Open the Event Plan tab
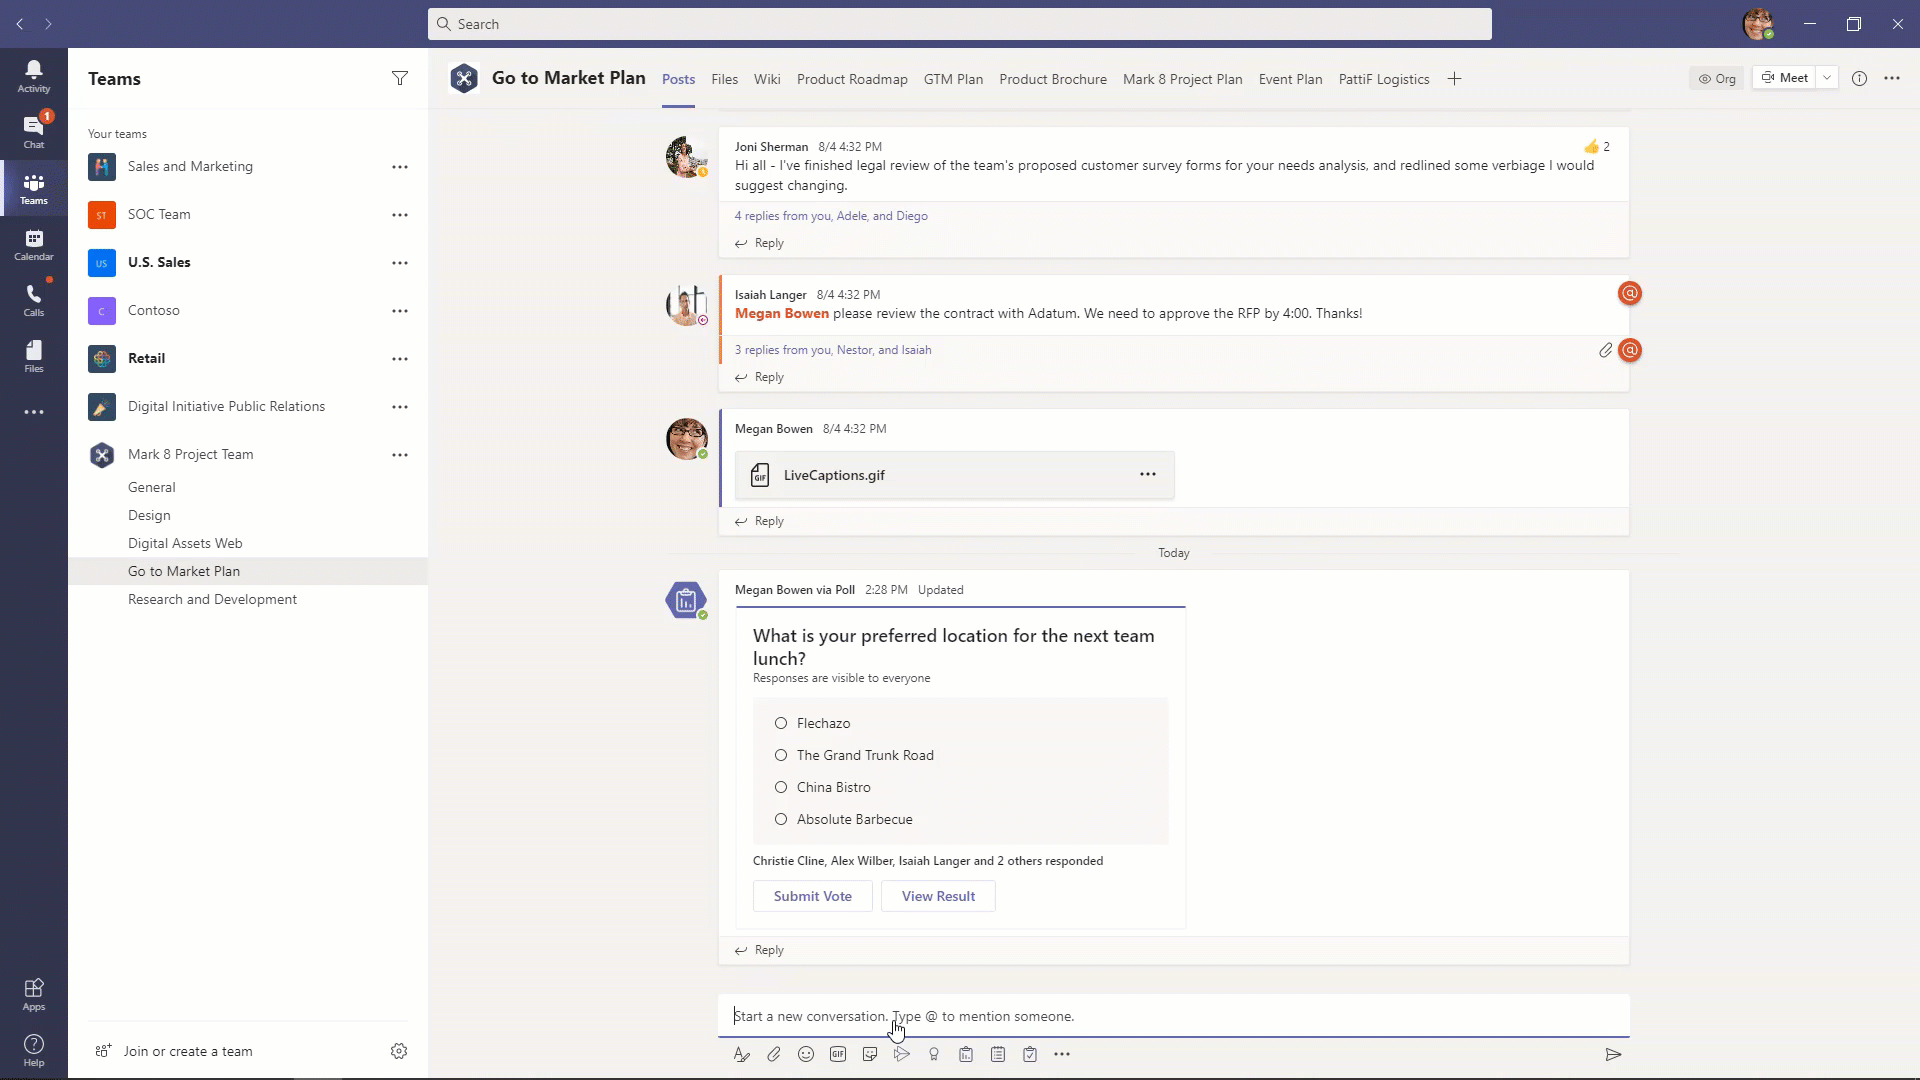 click(1290, 79)
